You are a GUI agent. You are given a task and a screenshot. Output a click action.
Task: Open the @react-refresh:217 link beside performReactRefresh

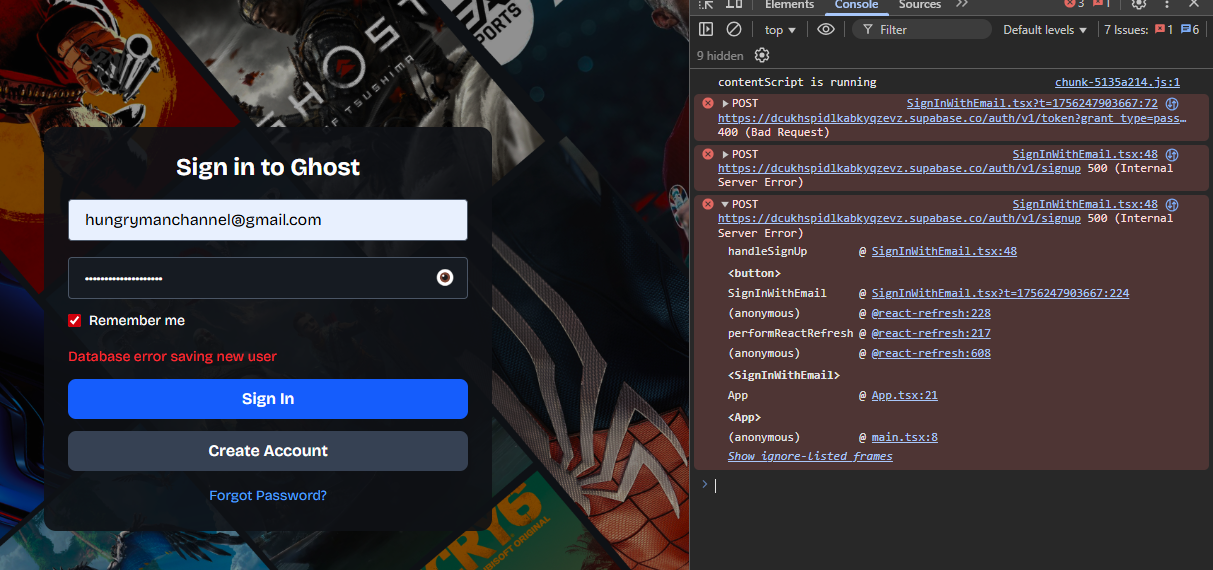click(931, 333)
